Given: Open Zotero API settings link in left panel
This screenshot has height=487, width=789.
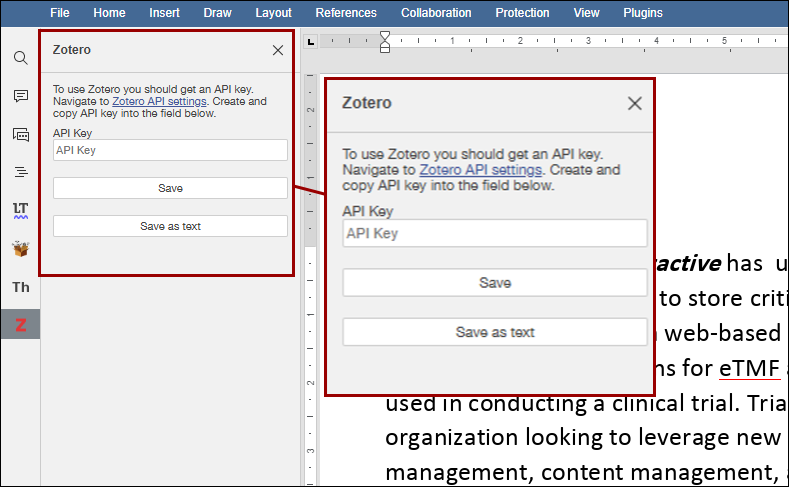Looking at the screenshot, I should coord(159,101).
